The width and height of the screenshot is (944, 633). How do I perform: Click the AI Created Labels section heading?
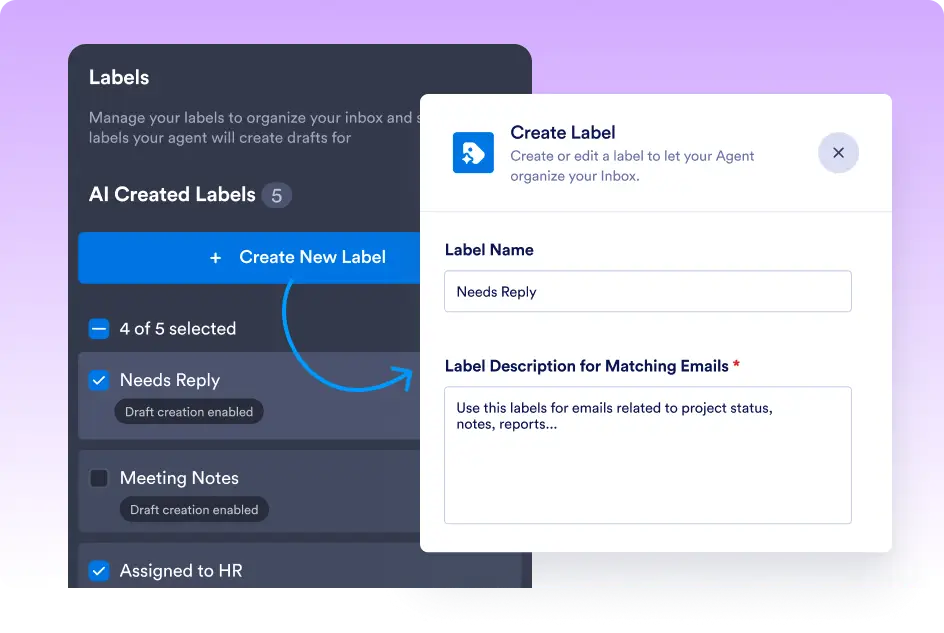(x=172, y=195)
